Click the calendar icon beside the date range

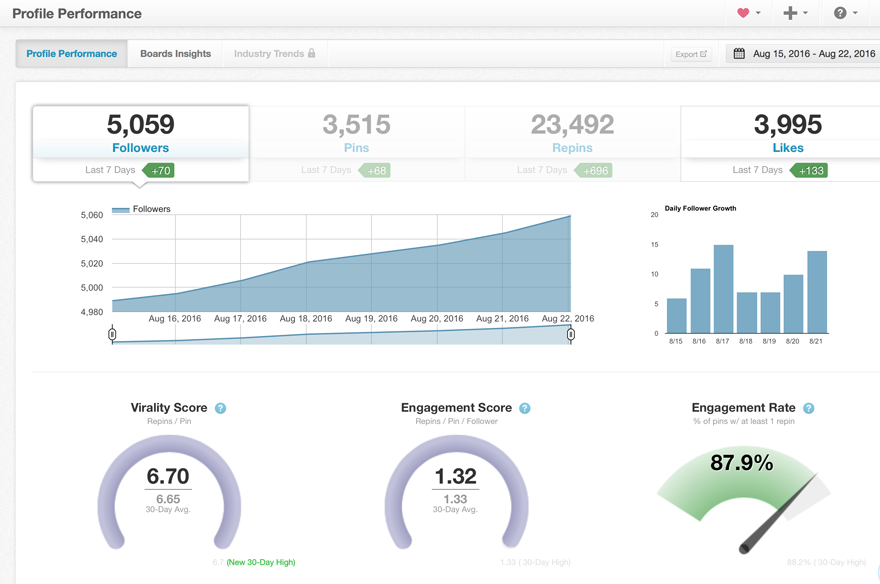pos(737,53)
